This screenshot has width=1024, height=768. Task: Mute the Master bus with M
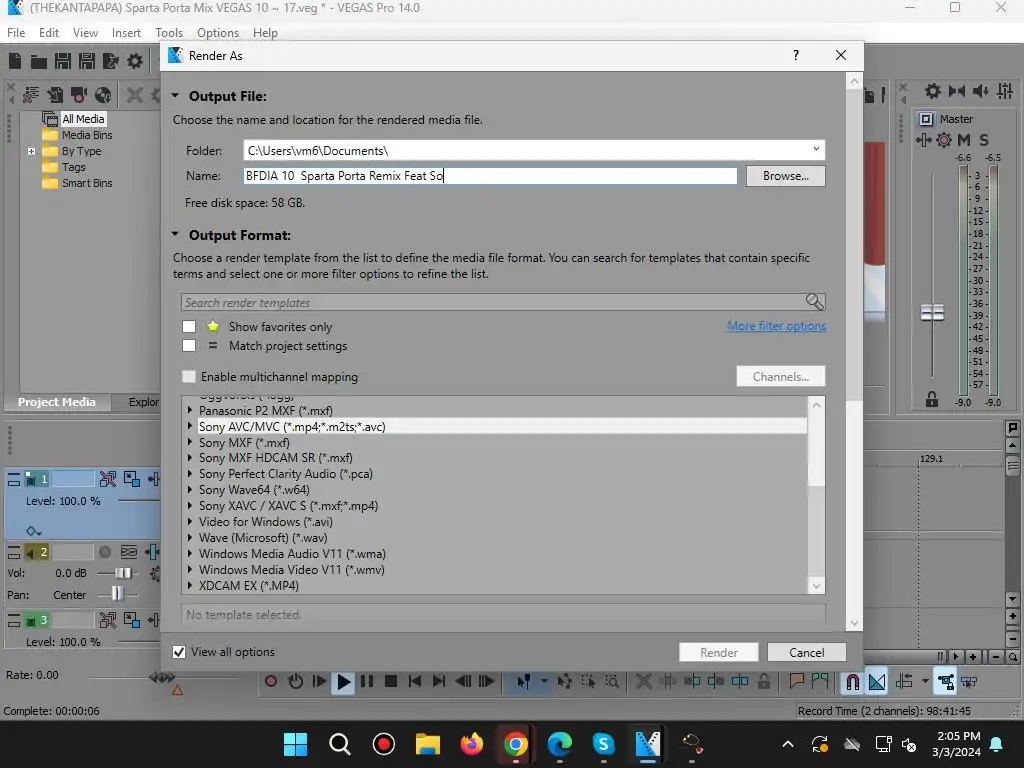click(x=964, y=140)
